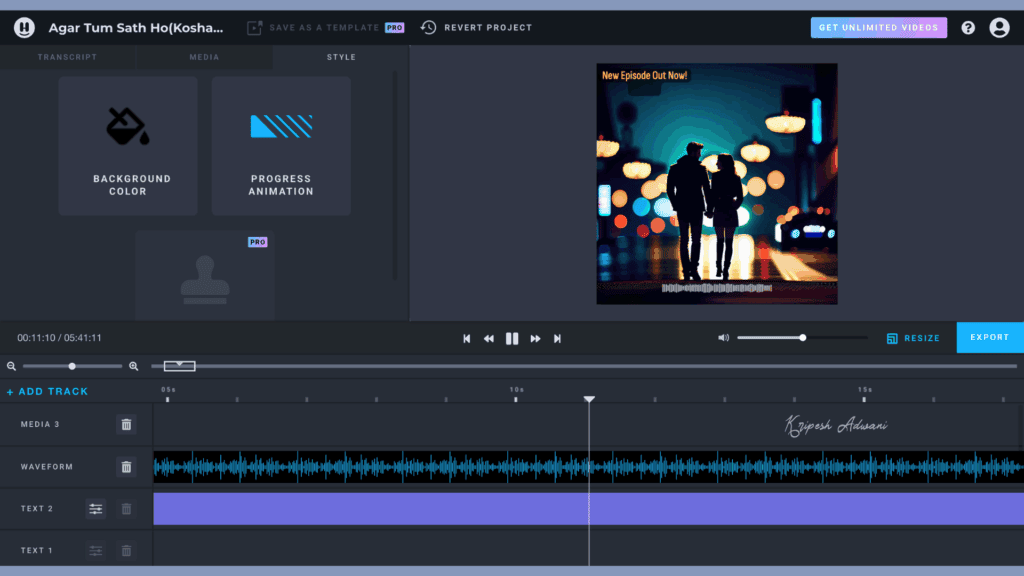The image size is (1024, 576).
Task: Pause playback with the pause button
Action: pos(512,338)
